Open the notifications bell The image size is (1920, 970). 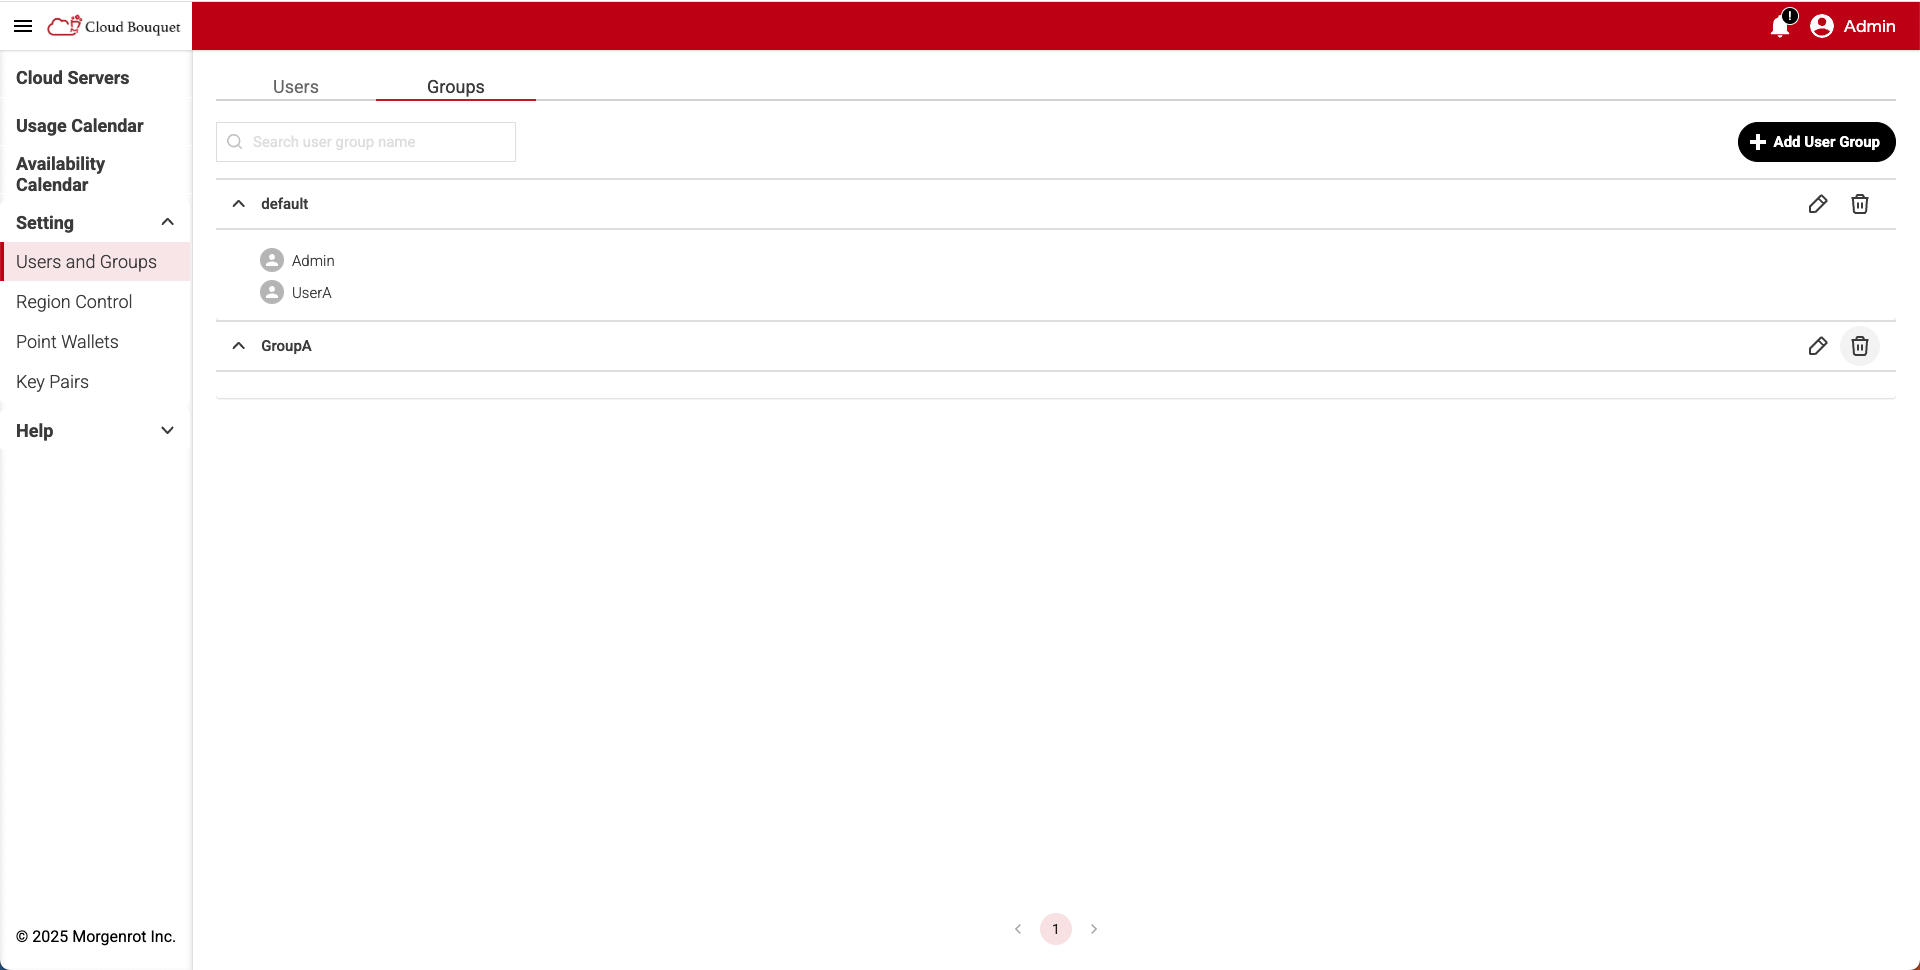(x=1779, y=27)
